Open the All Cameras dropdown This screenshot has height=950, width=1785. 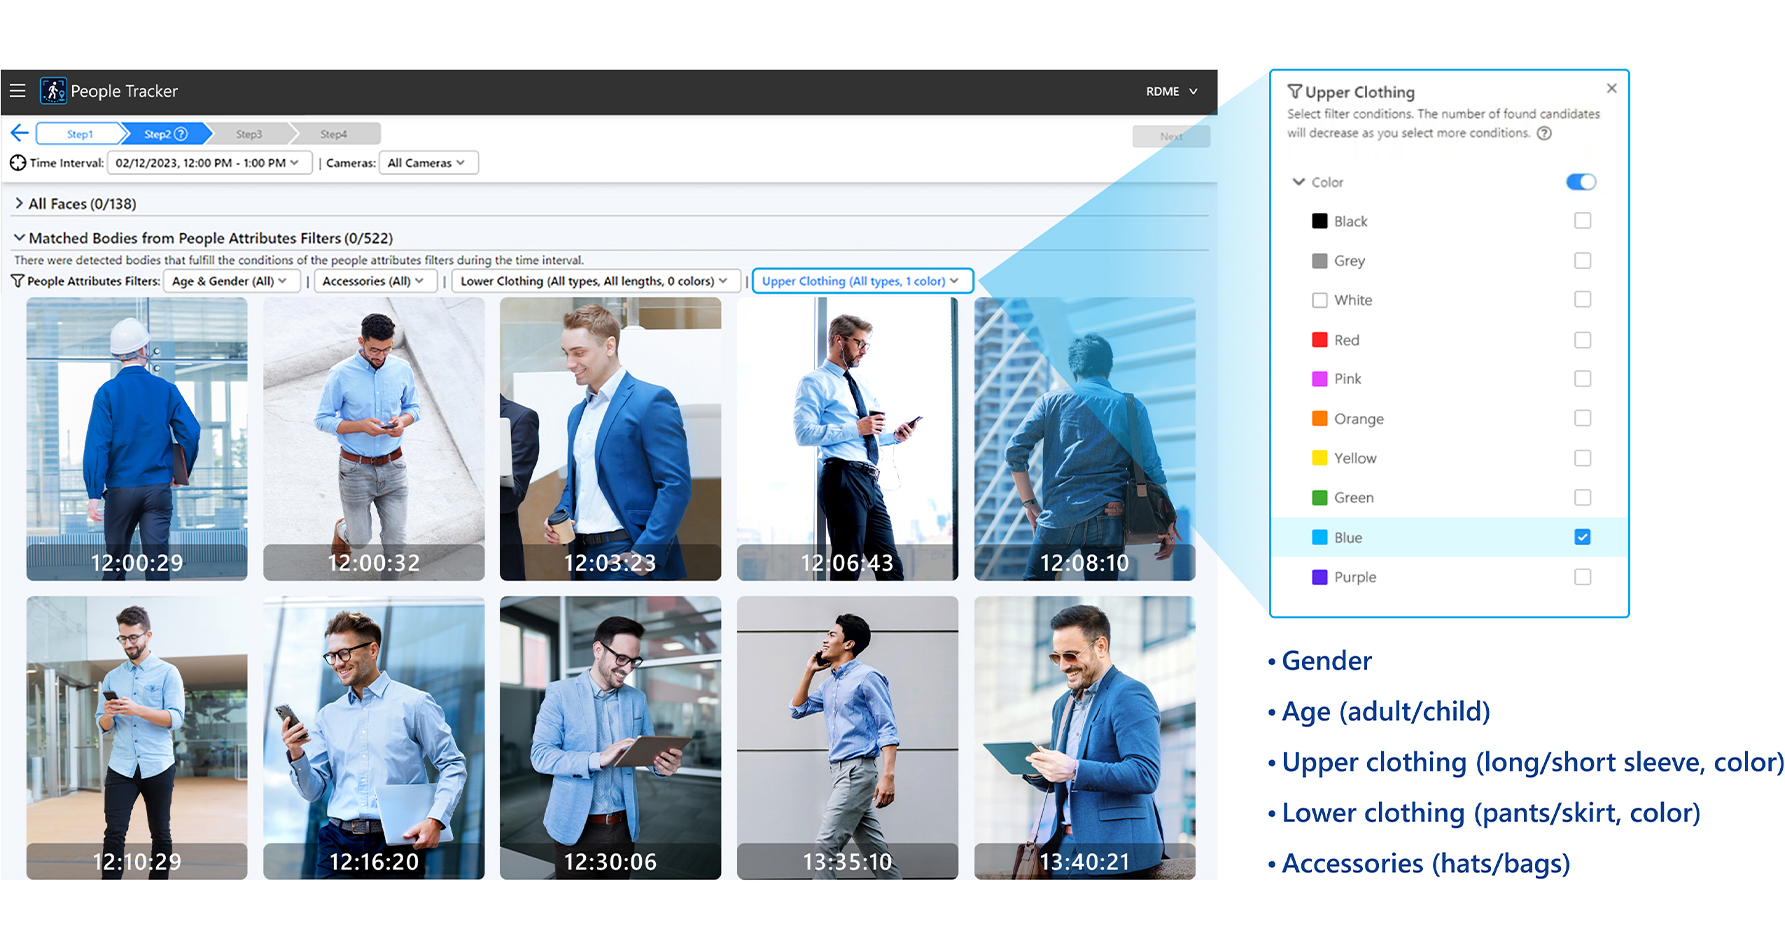(427, 163)
